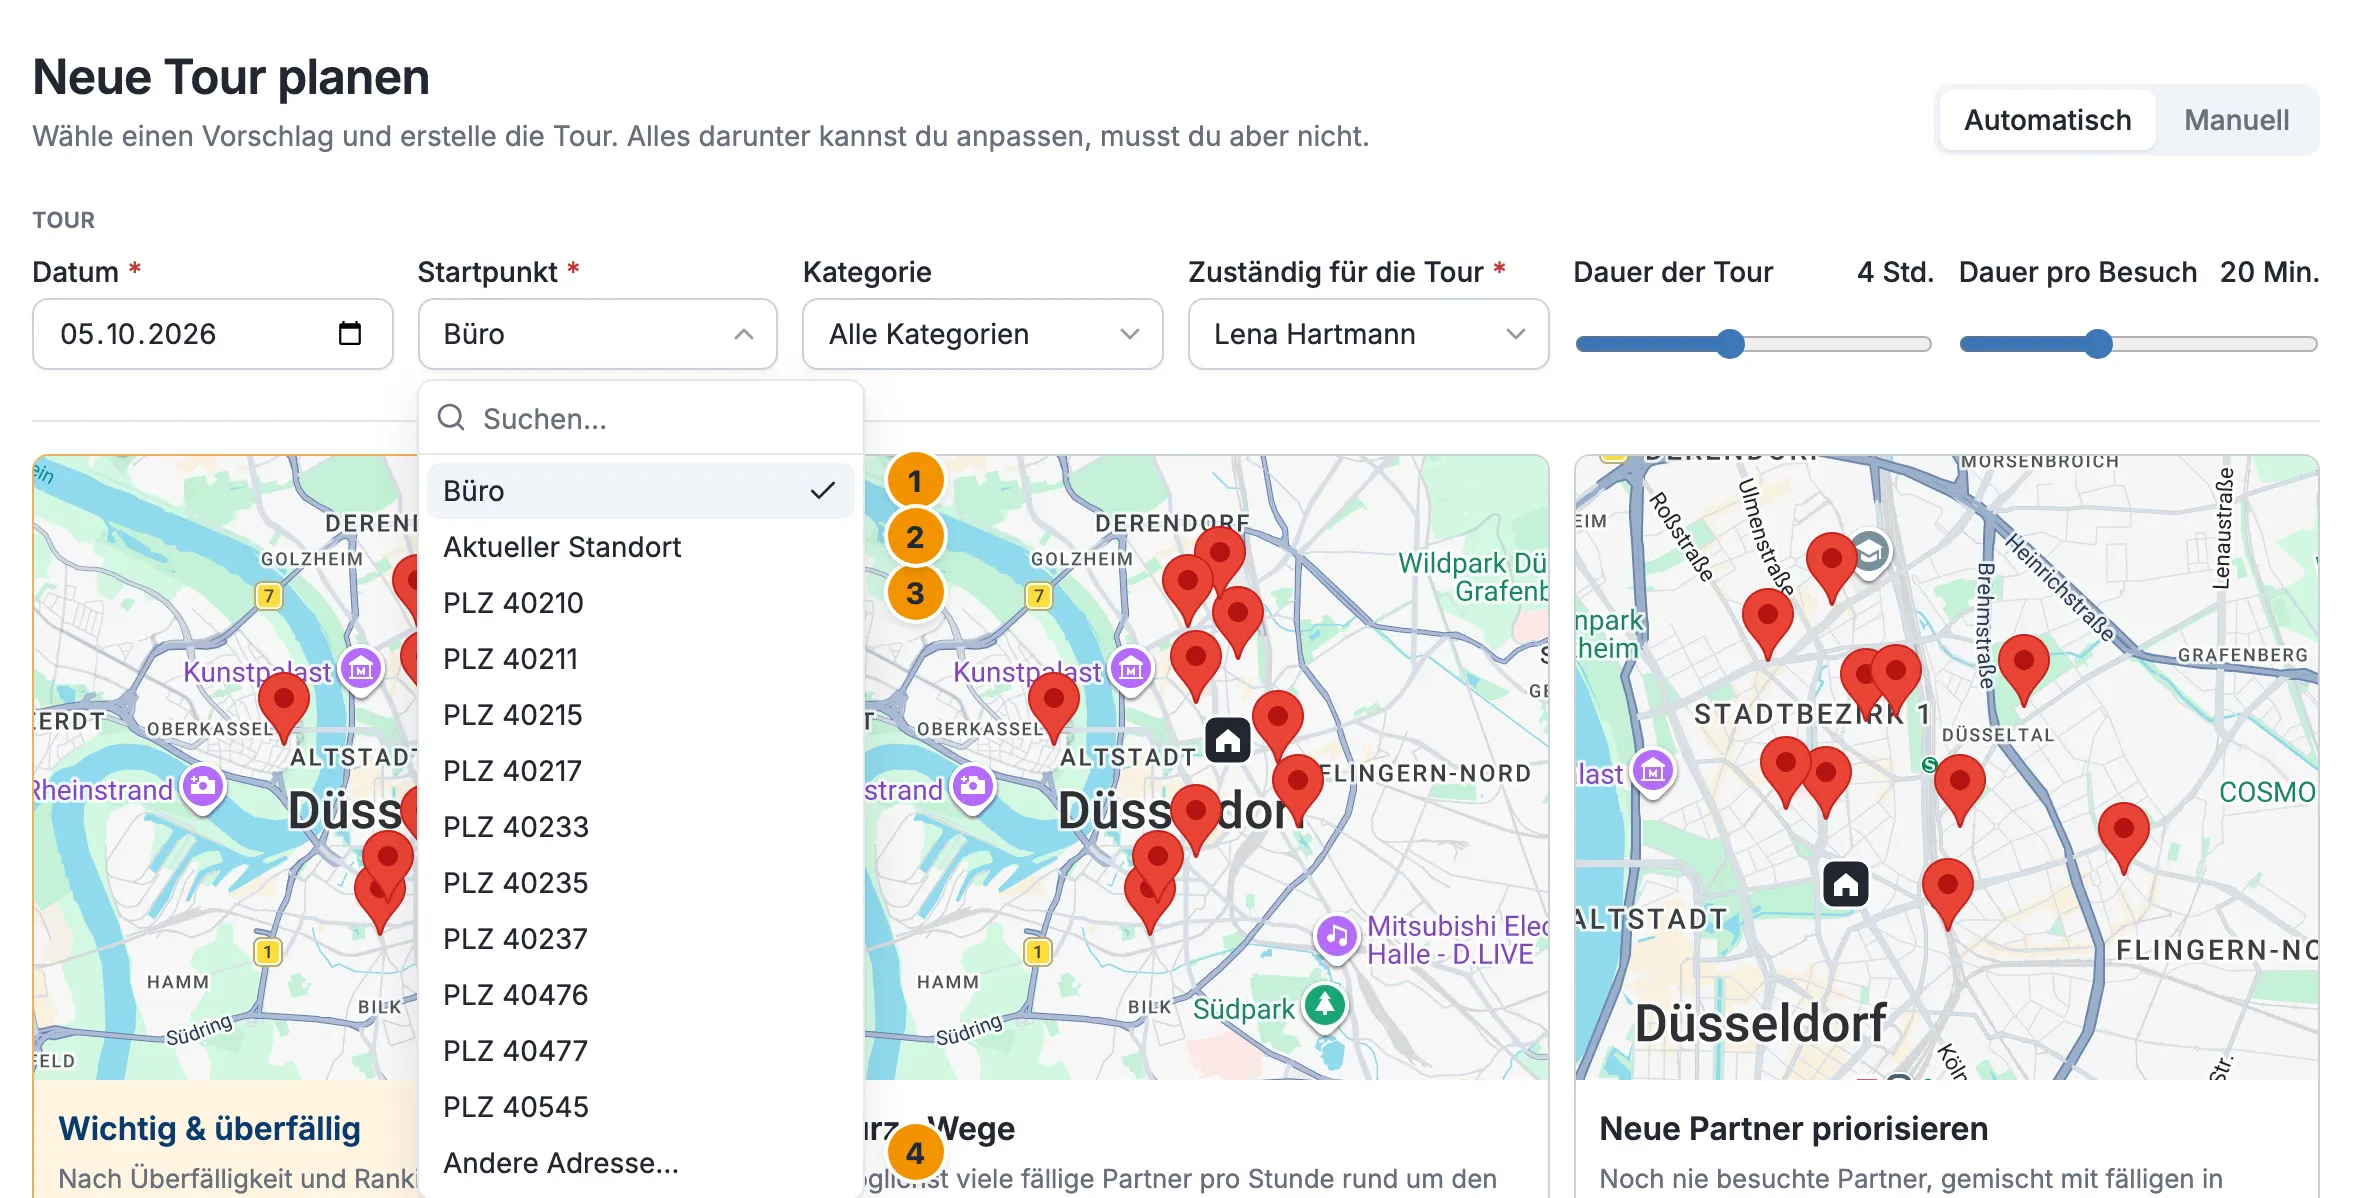
Task: Collapse the Startpunkt Büro dropdown
Action: pos(597,334)
